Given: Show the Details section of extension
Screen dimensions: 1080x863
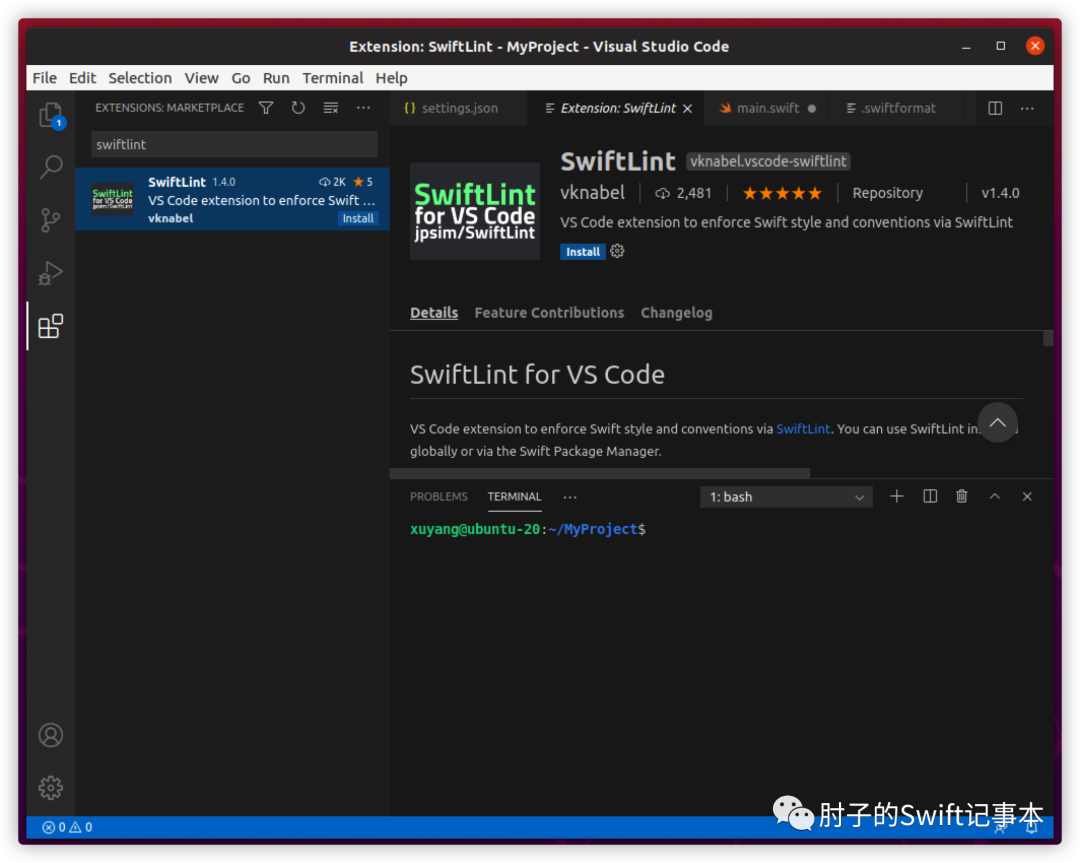Looking at the screenshot, I should (x=434, y=313).
